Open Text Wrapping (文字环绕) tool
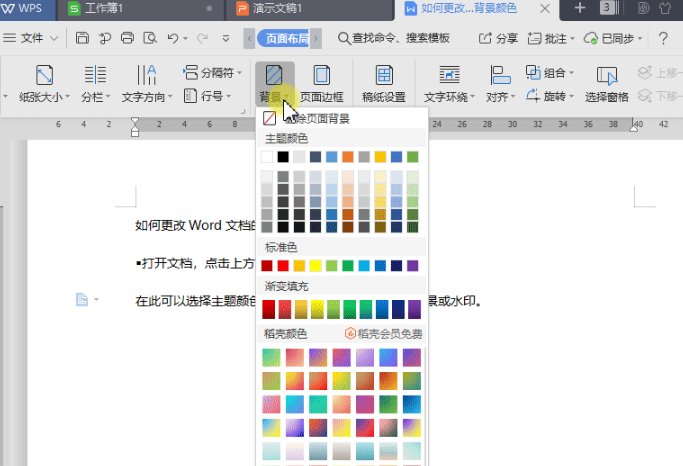Viewport: 683px width, 466px height. click(449, 84)
